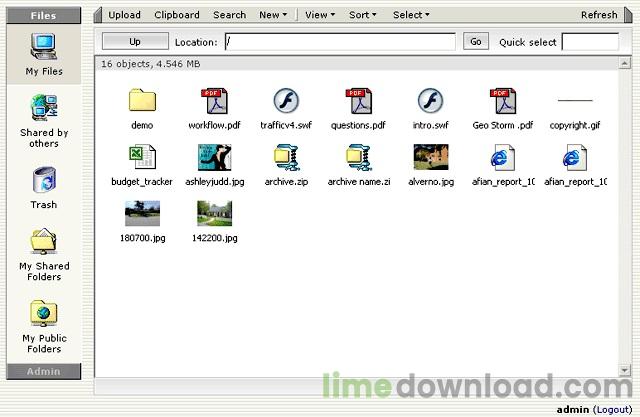Select the archive.zip icon
The image size is (640, 417).
(x=286, y=157)
